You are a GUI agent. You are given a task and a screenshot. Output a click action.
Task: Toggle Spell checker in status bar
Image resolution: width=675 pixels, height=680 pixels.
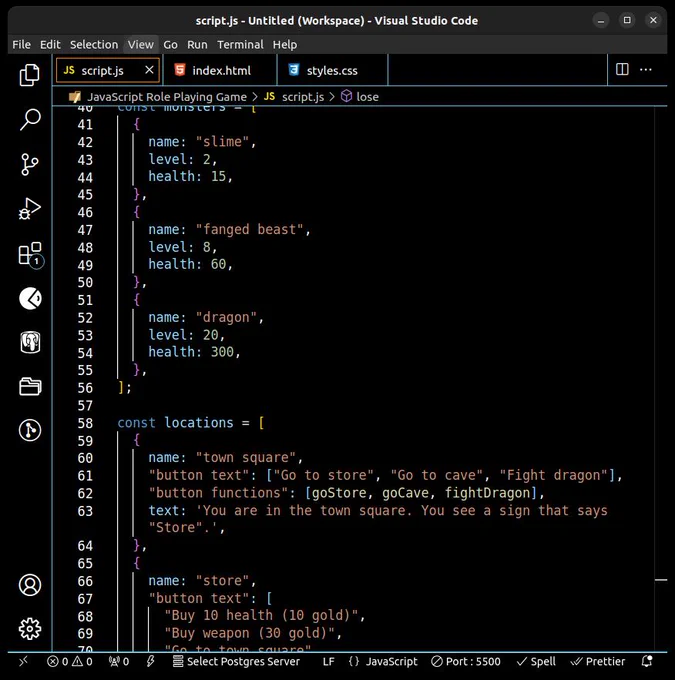(536, 661)
